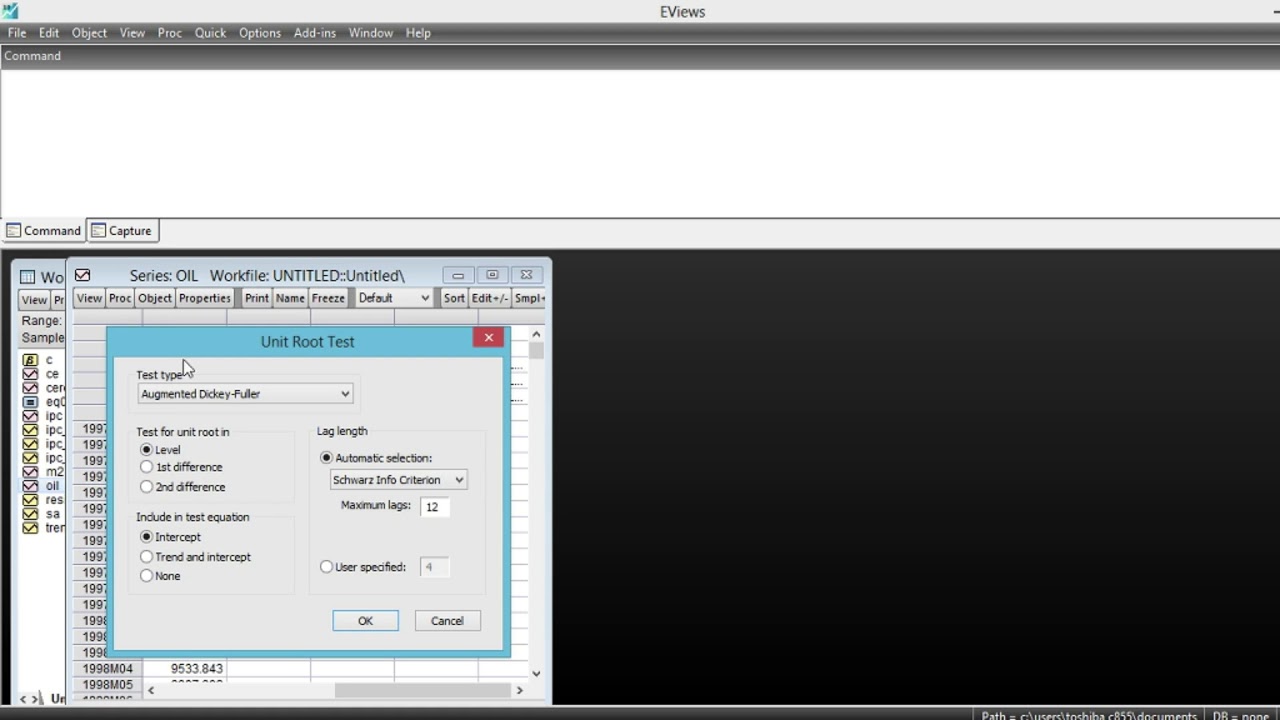Open the Object menu
Image resolution: width=1280 pixels, height=720 pixels.
click(x=89, y=33)
